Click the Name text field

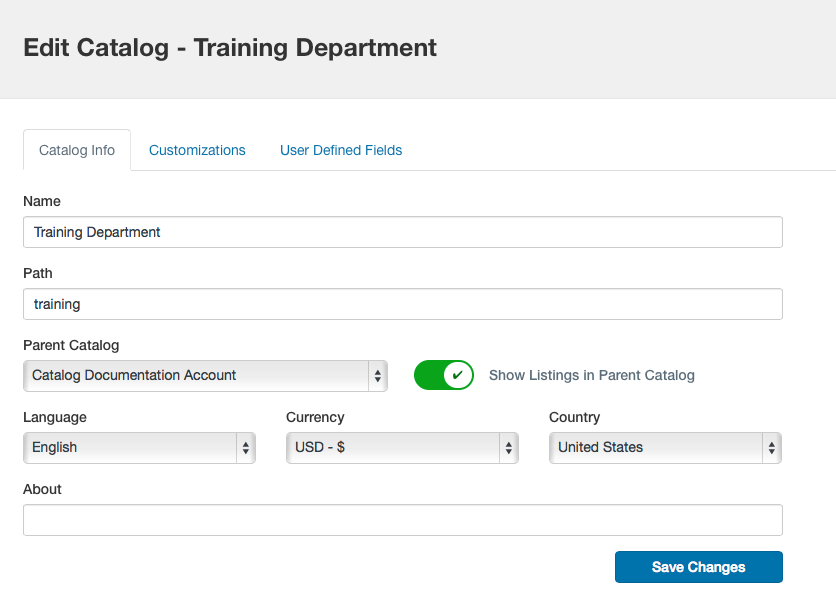pos(402,232)
